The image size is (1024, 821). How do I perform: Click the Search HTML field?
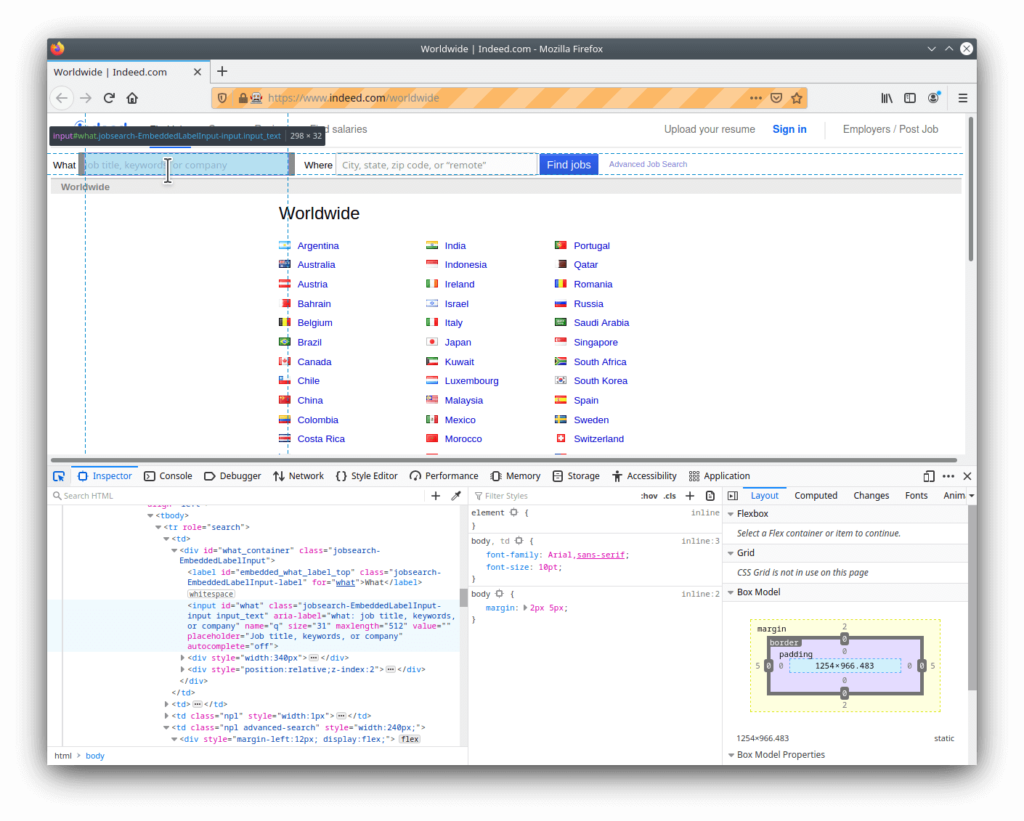(239, 496)
